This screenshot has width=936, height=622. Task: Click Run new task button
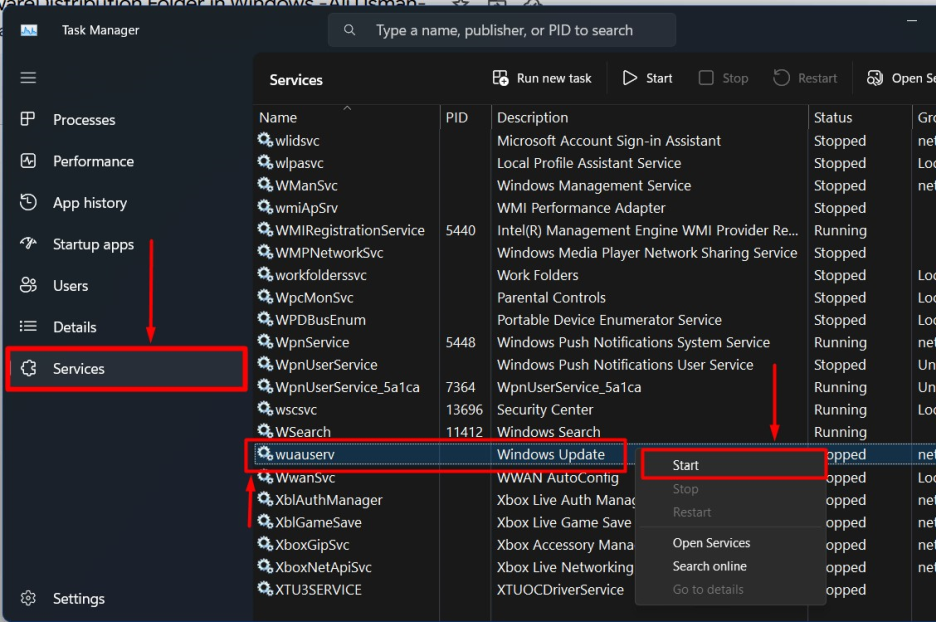[542, 78]
